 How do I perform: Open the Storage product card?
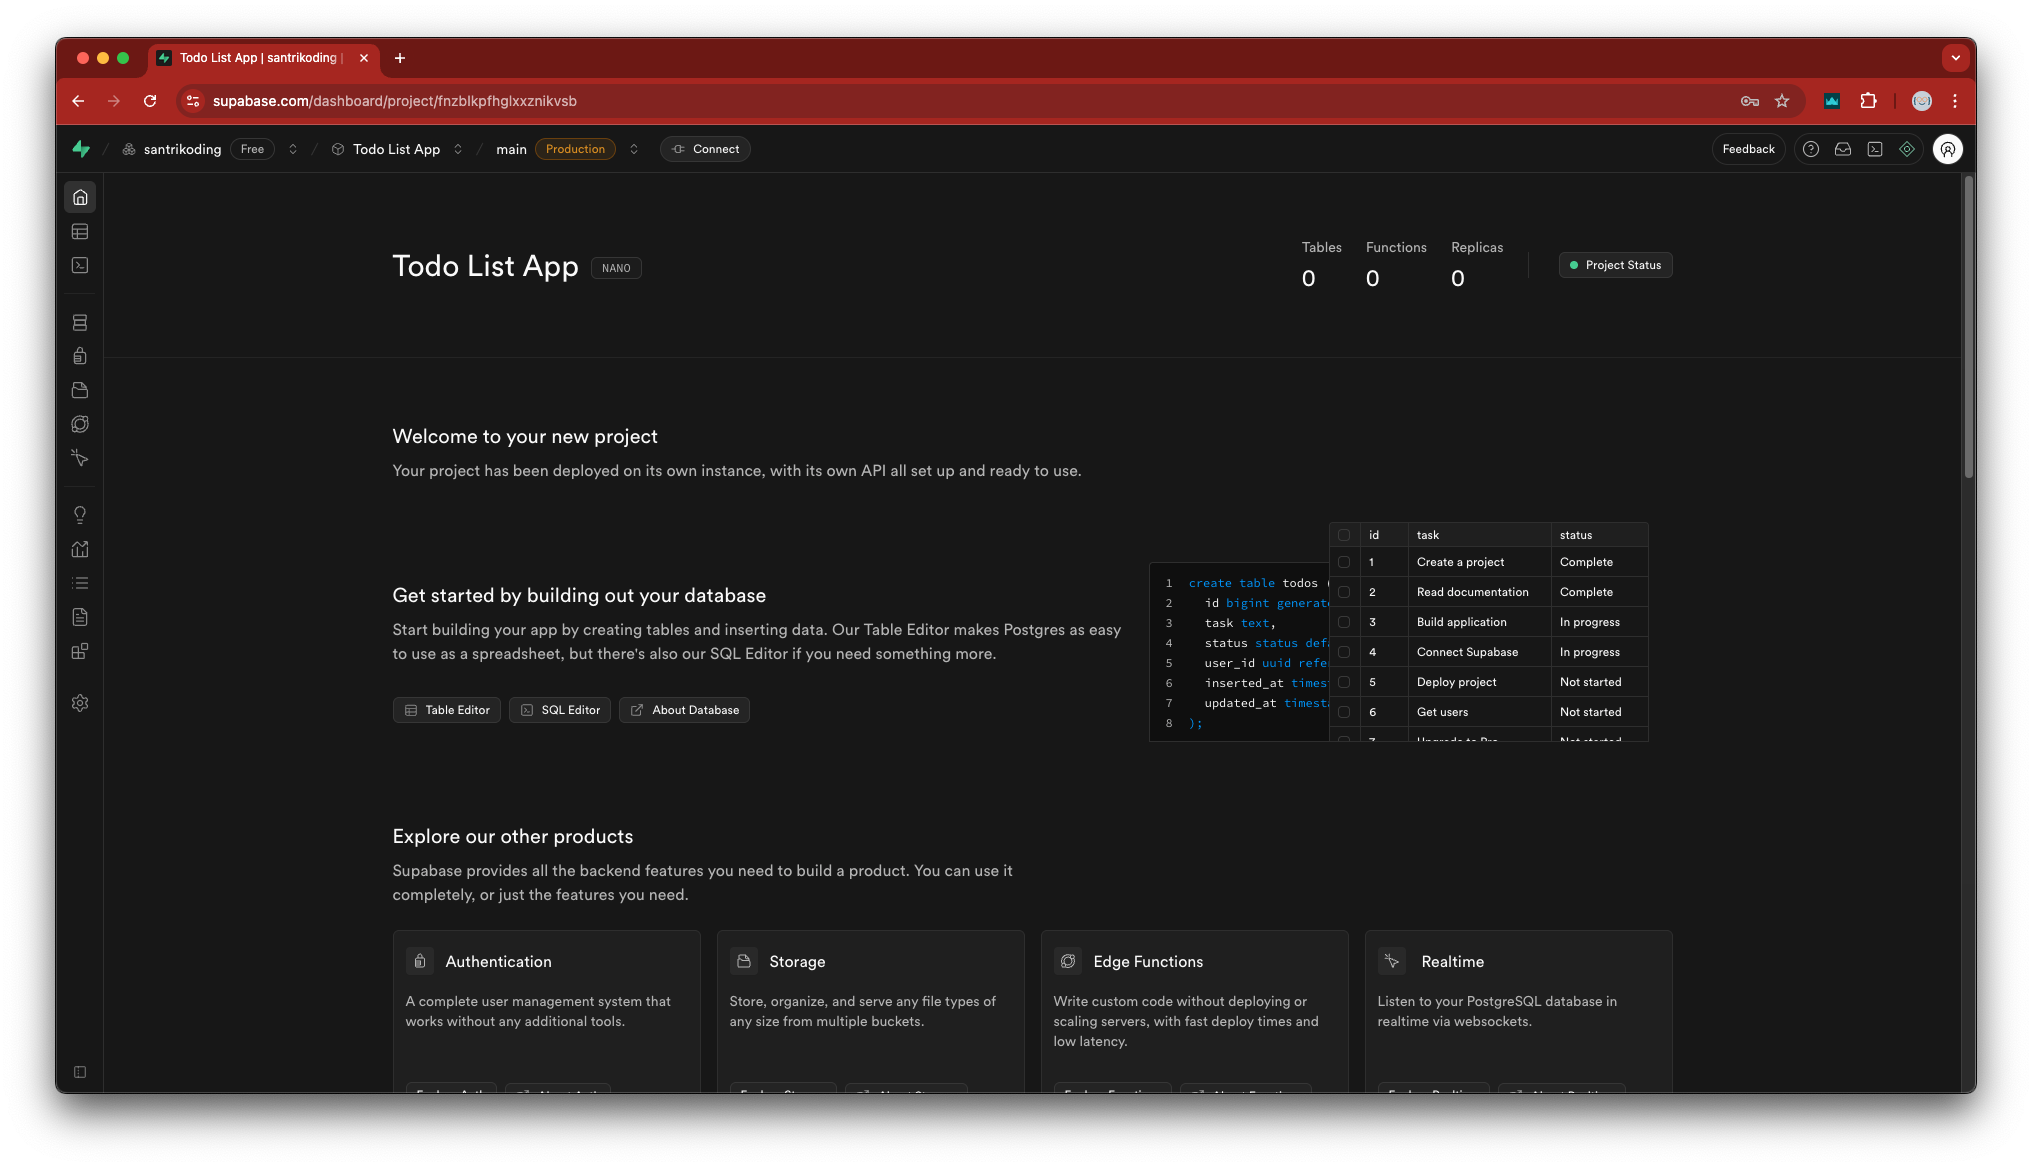(871, 1011)
